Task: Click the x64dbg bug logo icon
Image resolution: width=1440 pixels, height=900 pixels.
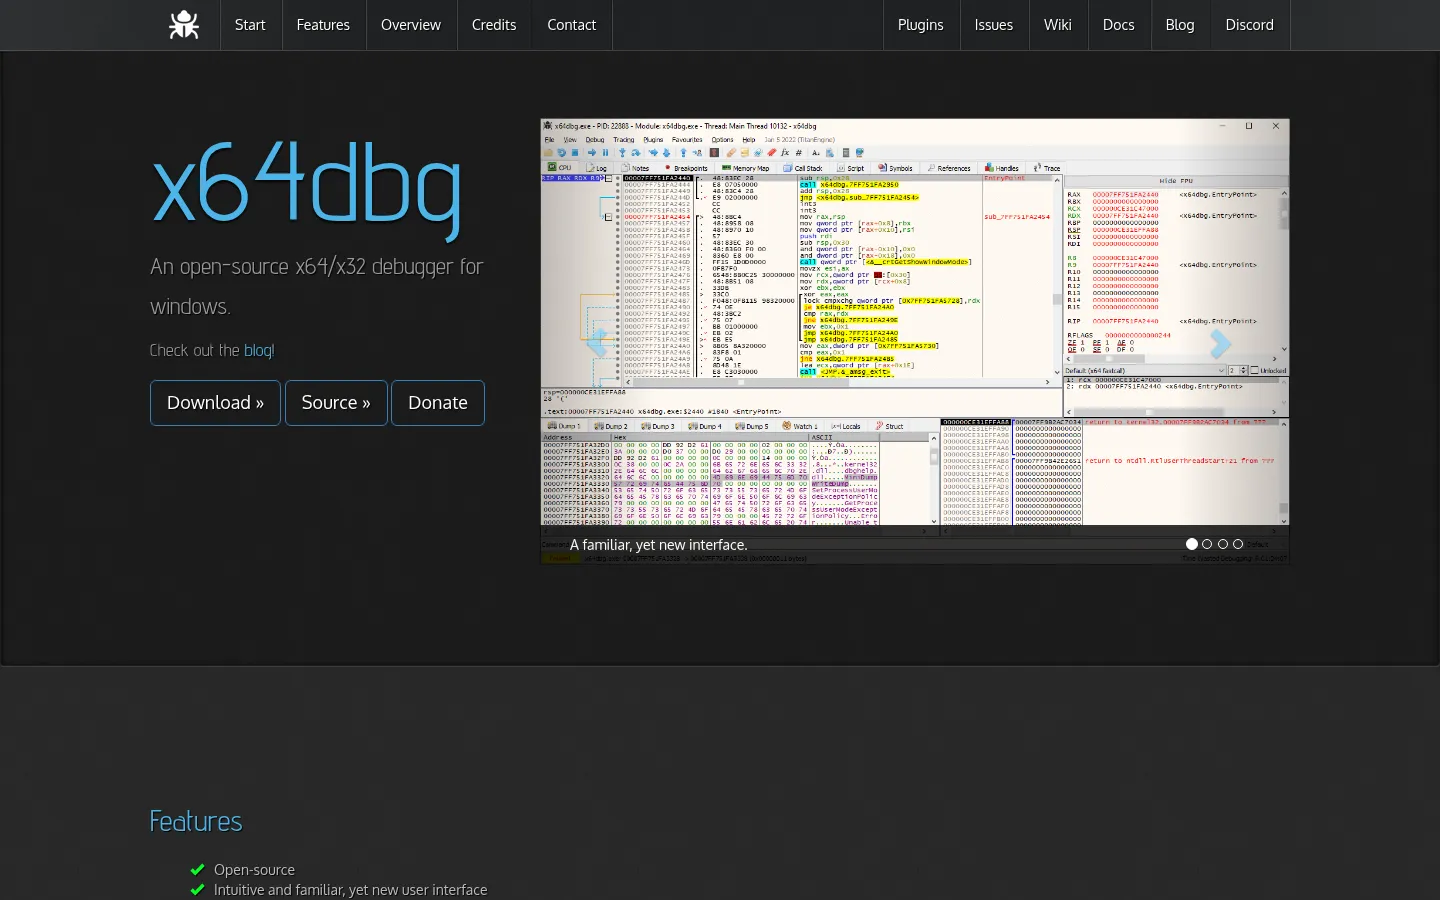Action: 184,25
